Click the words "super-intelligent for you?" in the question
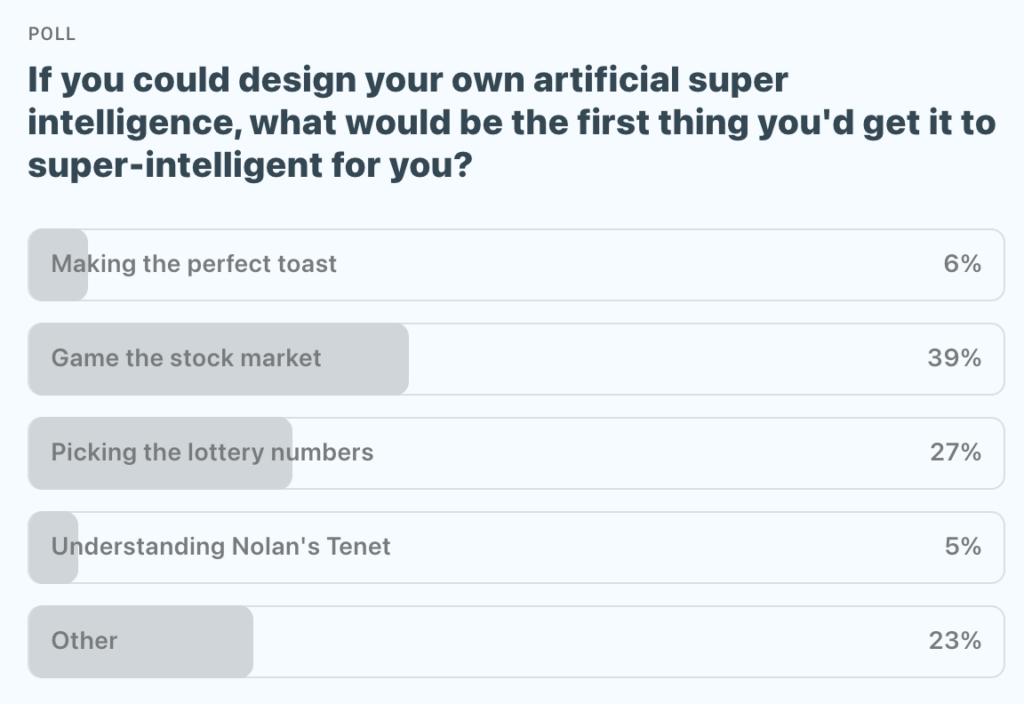The width and height of the screenshot is (1024, 704). pos(250,165)
